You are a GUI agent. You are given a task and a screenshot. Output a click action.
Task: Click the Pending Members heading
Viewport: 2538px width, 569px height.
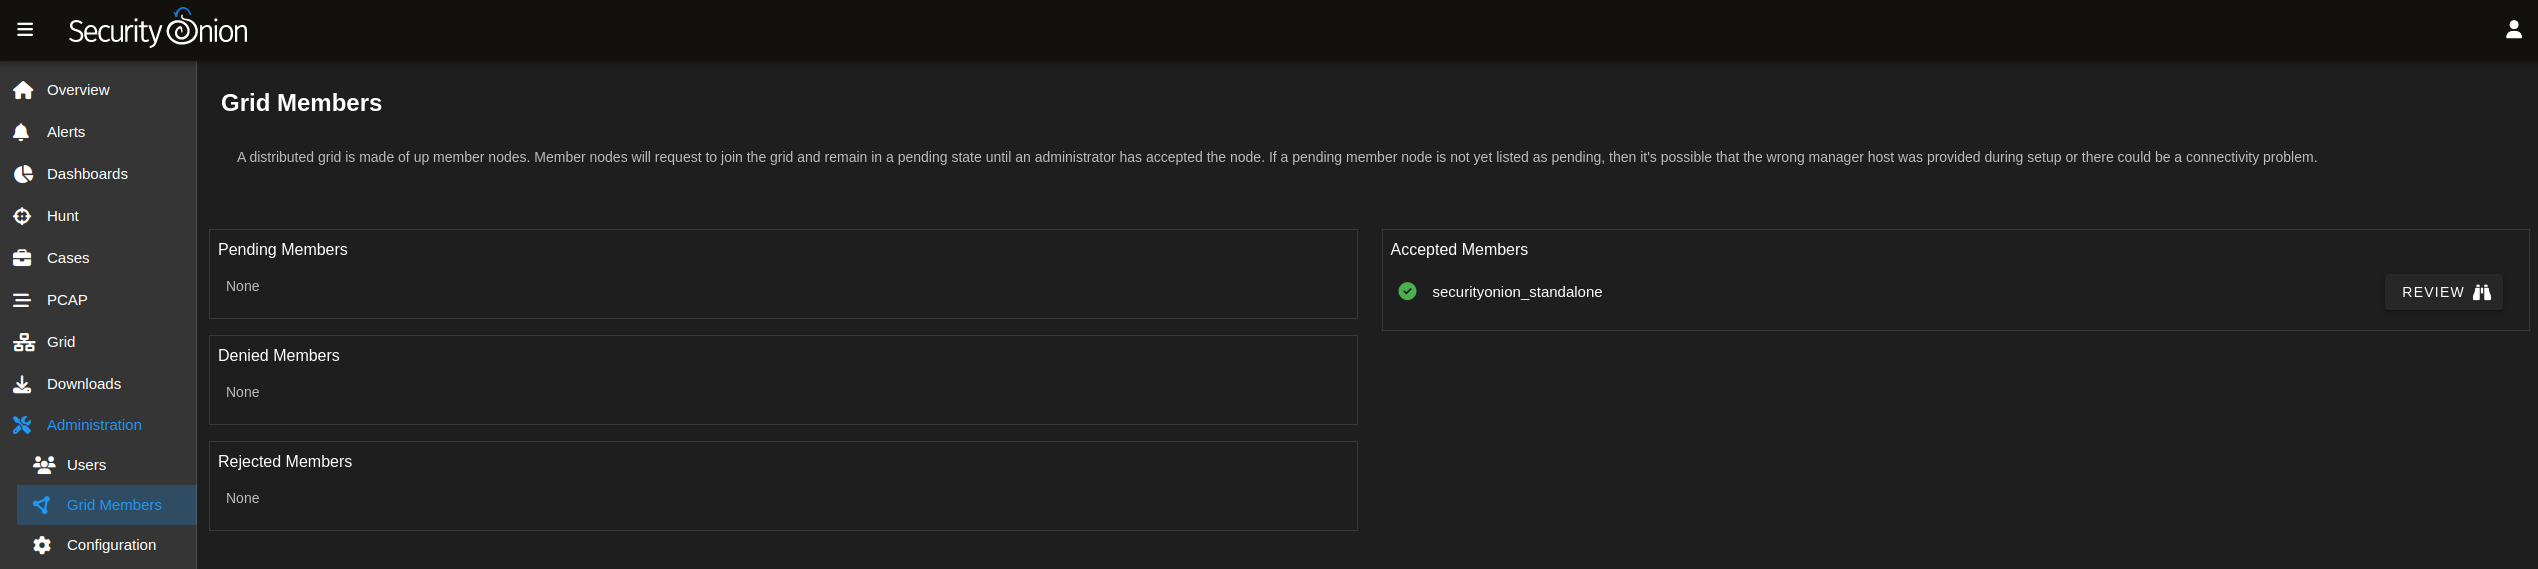[x=283, y=250]
